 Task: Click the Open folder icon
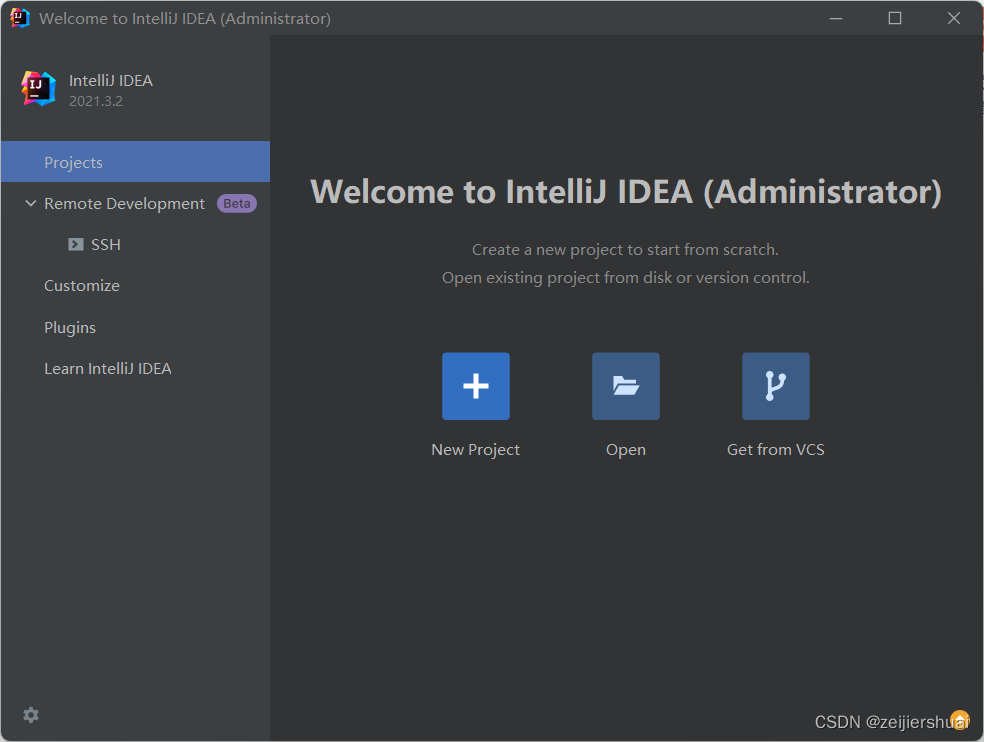pyautogui.click(x=626, y=386)
